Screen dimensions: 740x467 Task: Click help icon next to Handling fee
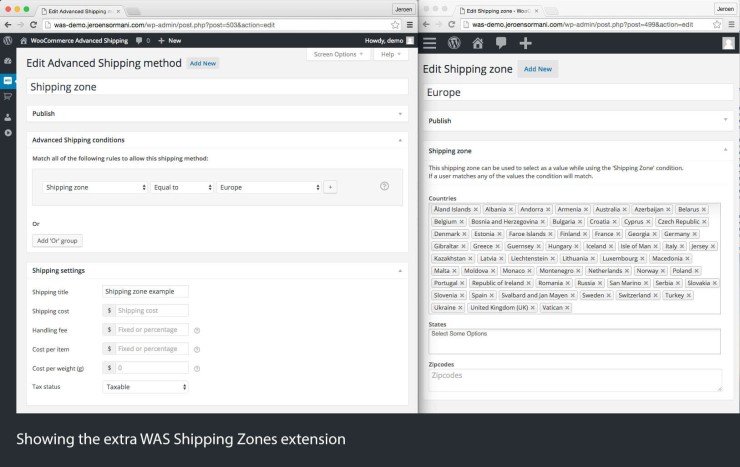pyautogui.click(x=197, y=331)
